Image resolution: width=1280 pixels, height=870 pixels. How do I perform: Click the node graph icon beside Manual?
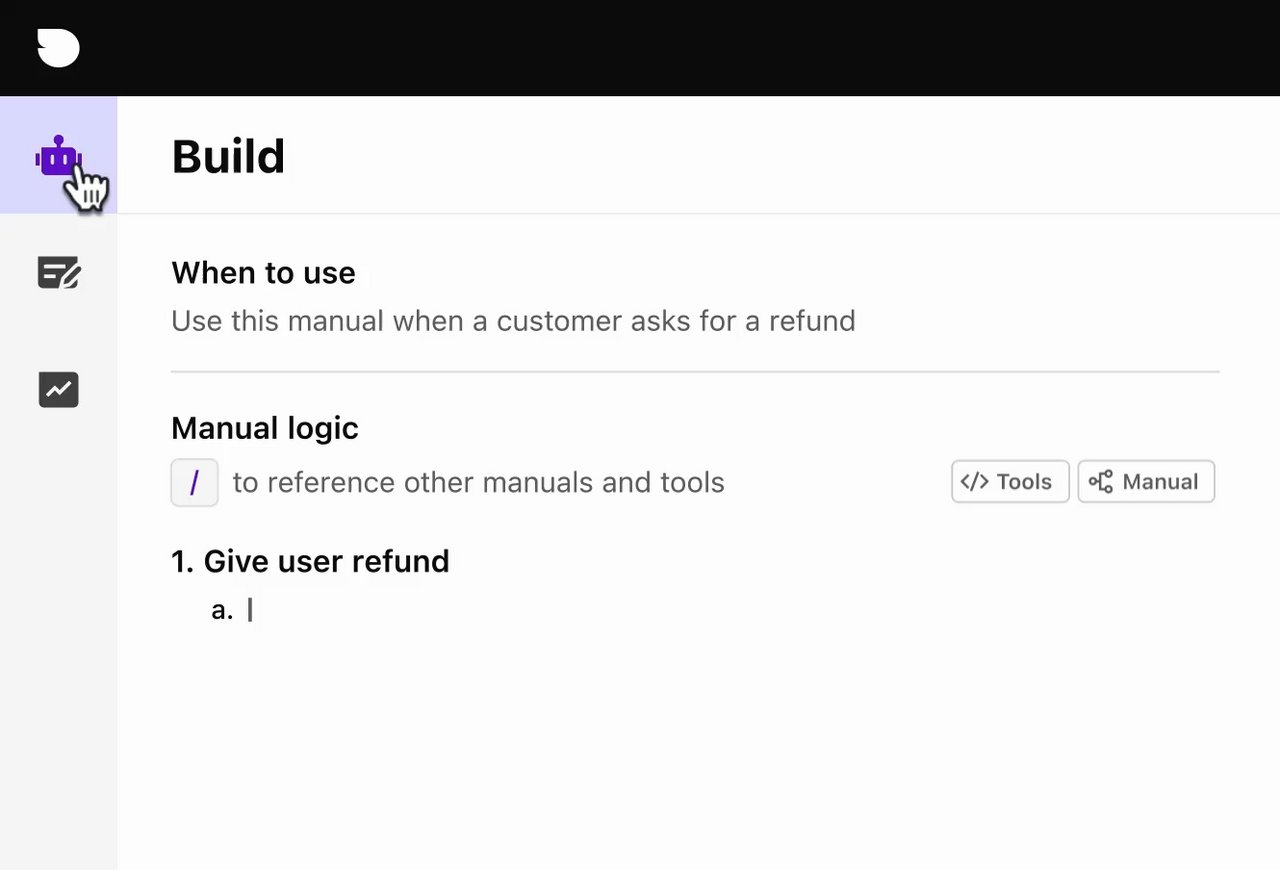1100,482
